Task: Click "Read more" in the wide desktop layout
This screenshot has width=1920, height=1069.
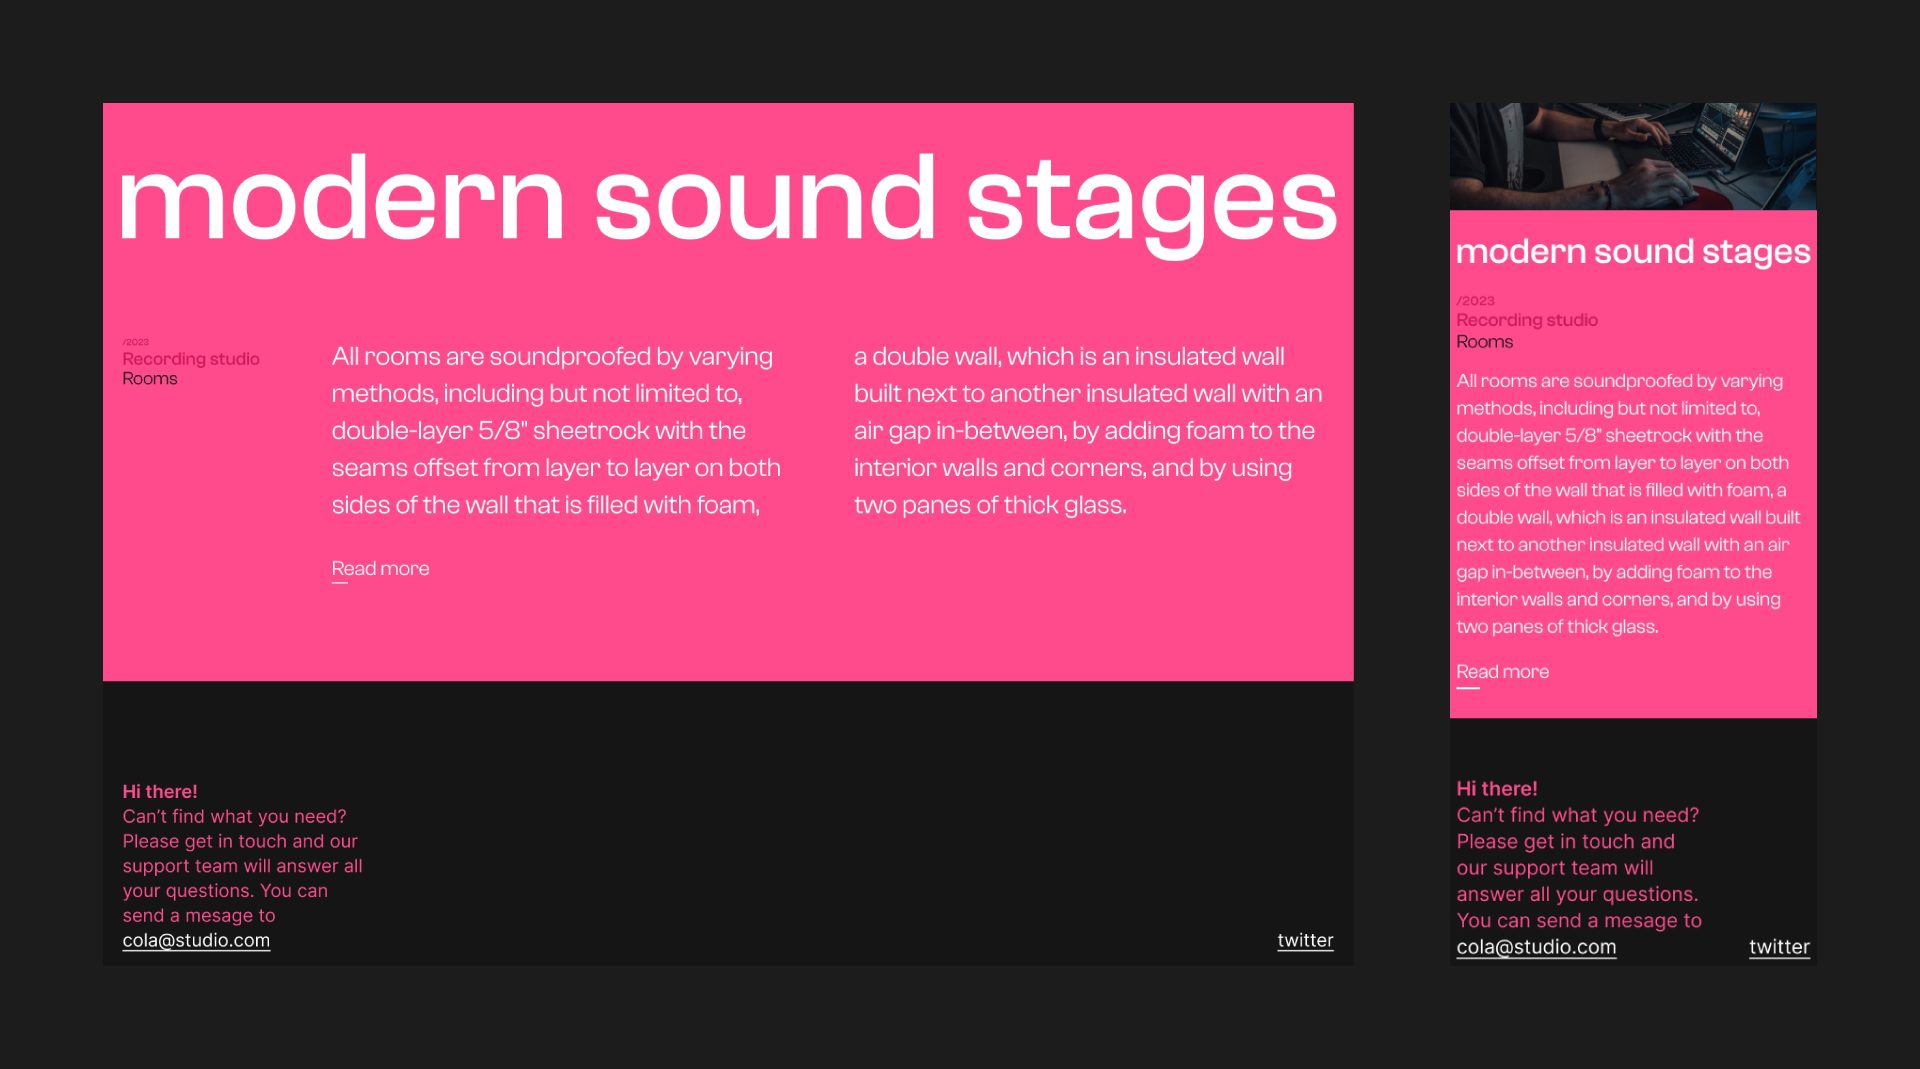Action: (x=380, y=568)
